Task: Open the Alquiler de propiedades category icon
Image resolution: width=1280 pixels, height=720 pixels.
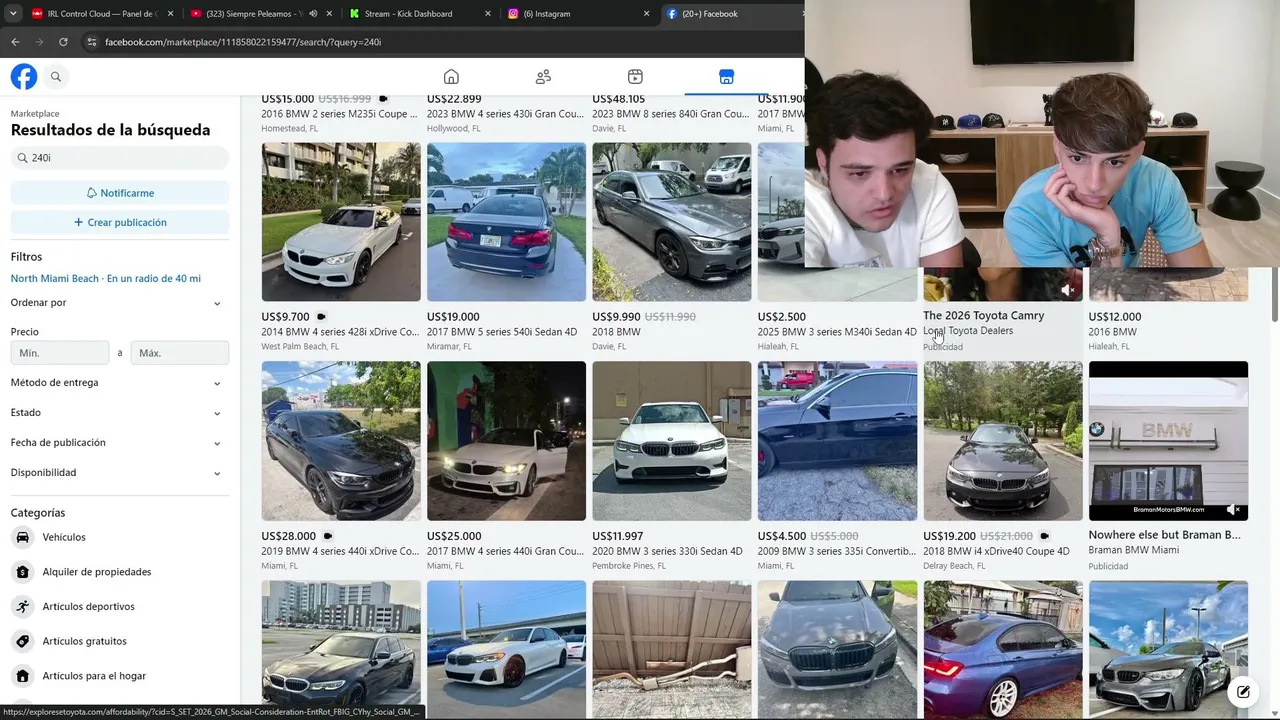Action: (23, 572)
